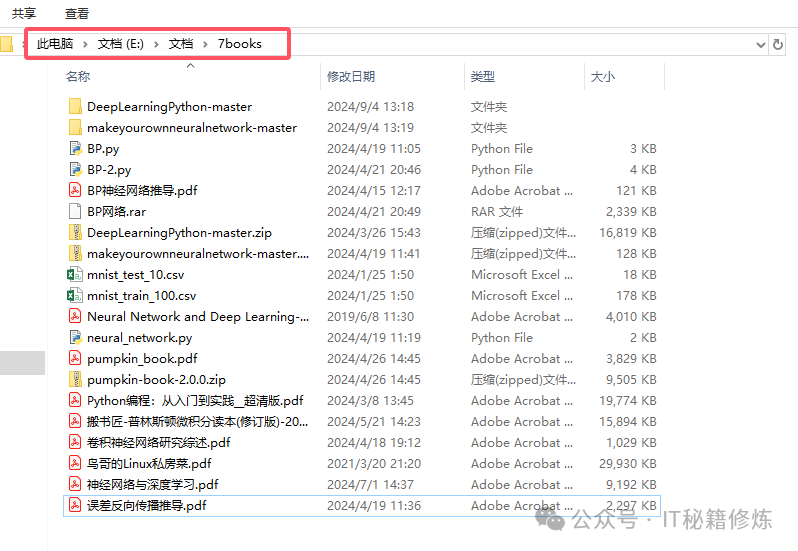The image size is (798, 551).
Task: Click the 大小 column header
Action: tap(603, 76)
